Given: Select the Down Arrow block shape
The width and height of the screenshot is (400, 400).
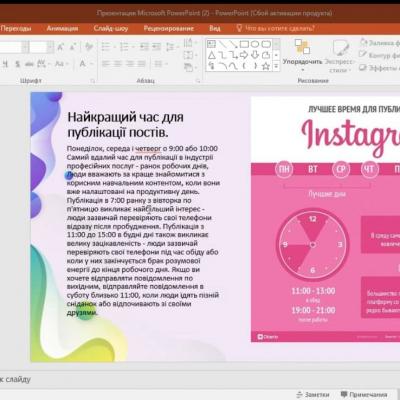Looking at the screenshot, I should coord(255,55).
